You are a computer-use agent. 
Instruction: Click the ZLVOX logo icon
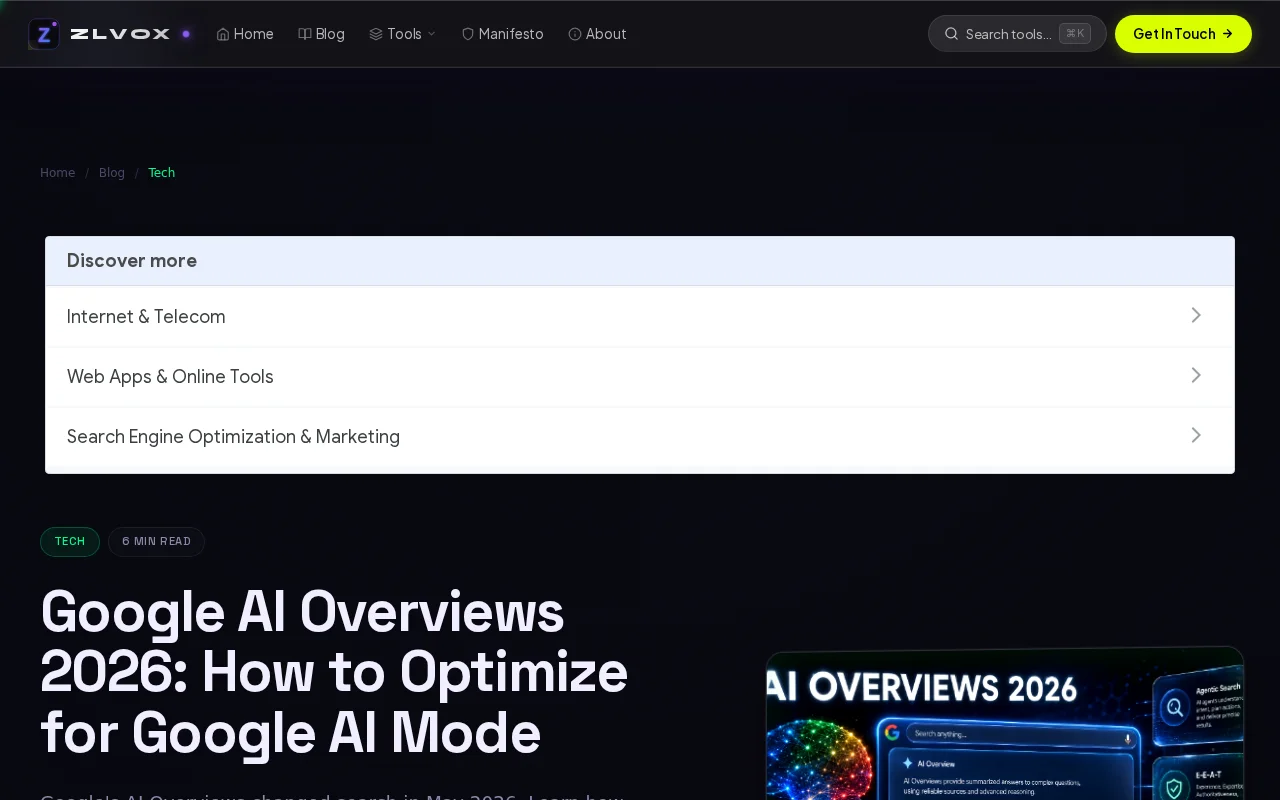(x=44, y=34)
